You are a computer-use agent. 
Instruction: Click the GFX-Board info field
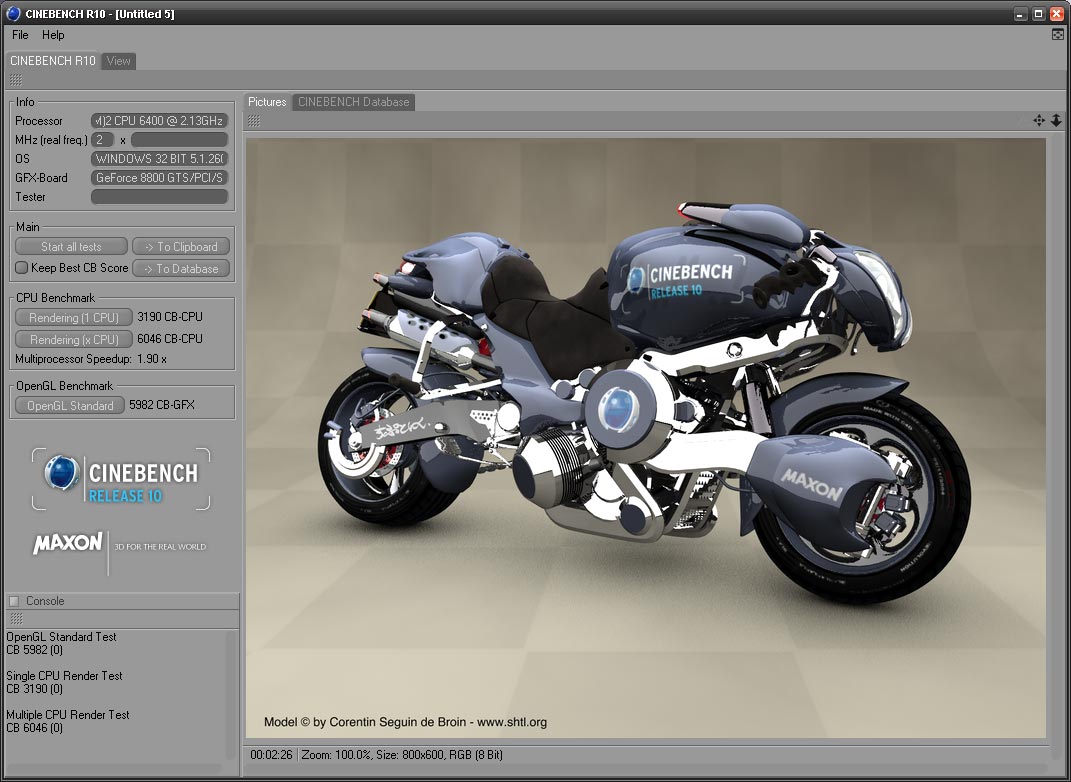click(x=159, y=178)
